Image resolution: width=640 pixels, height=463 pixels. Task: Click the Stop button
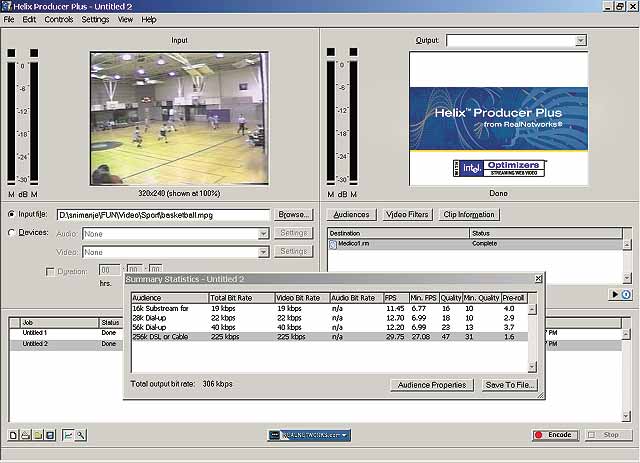point(609,435)
